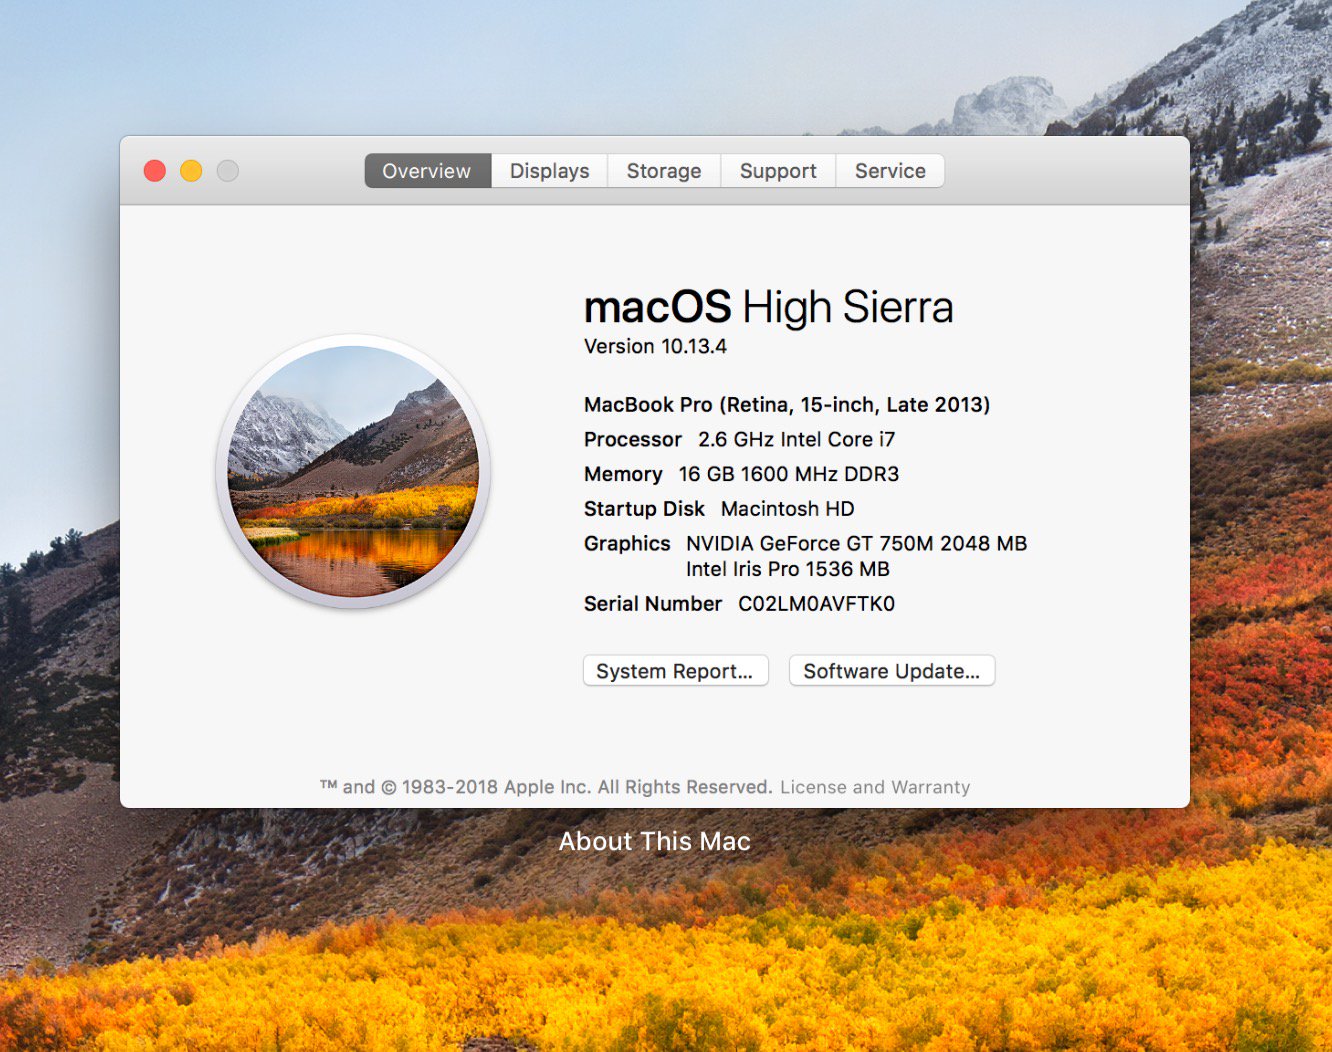The height and width of the screenshot is (1052, 1332).
Task: Switch to the Overview tab
Action: click(427, 171)
